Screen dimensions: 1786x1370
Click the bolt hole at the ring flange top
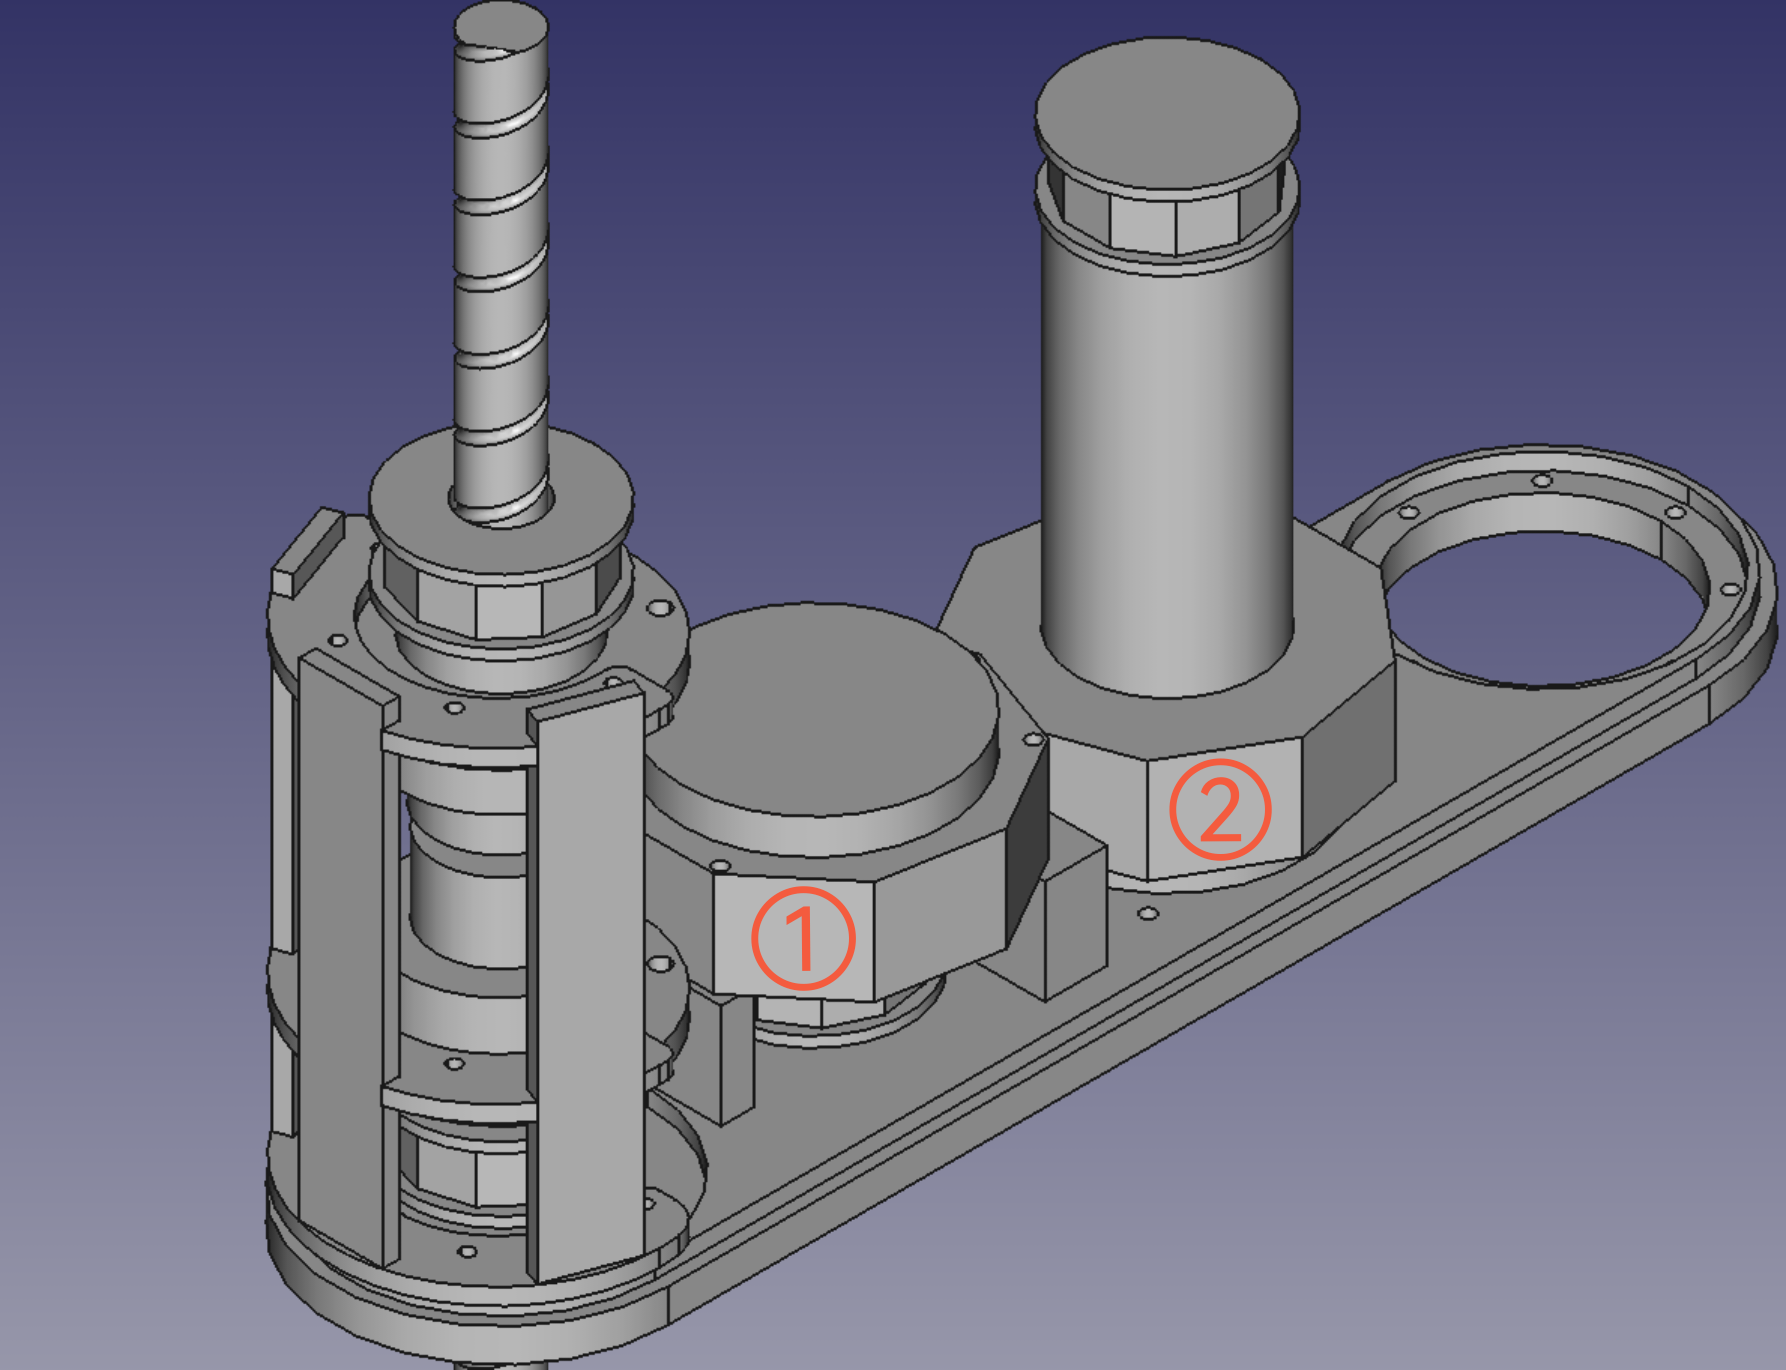tap(1542, 481)
